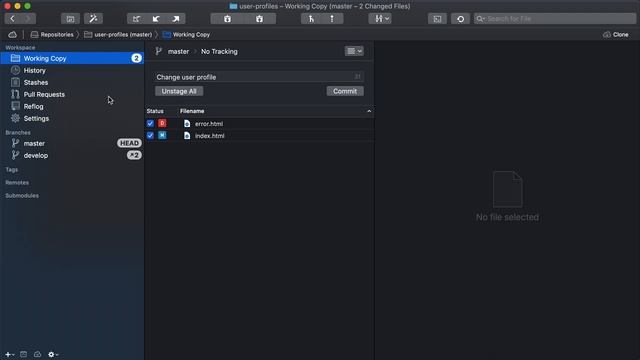This screenshot has height=360, width=640.
Task: Open the bottom bar gear dropdown
Action: (x=53, y=354)
